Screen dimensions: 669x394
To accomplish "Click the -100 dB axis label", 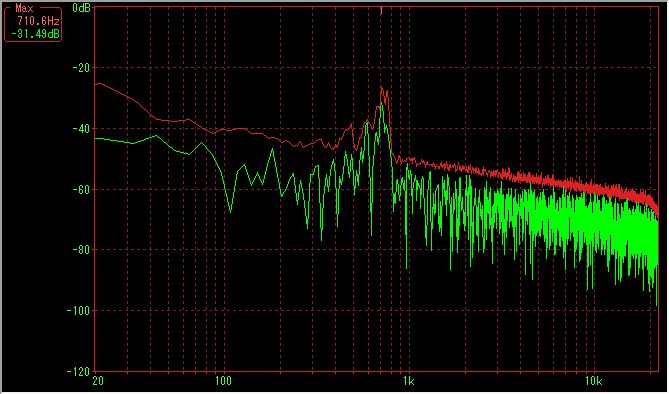I will pyautogui.click(x=79, y=310).
